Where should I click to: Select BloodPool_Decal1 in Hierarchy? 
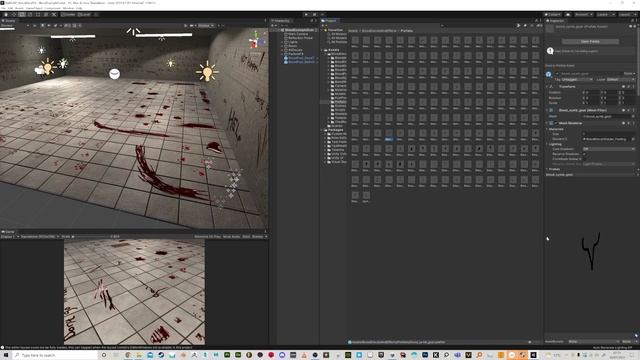click(301, 58)
